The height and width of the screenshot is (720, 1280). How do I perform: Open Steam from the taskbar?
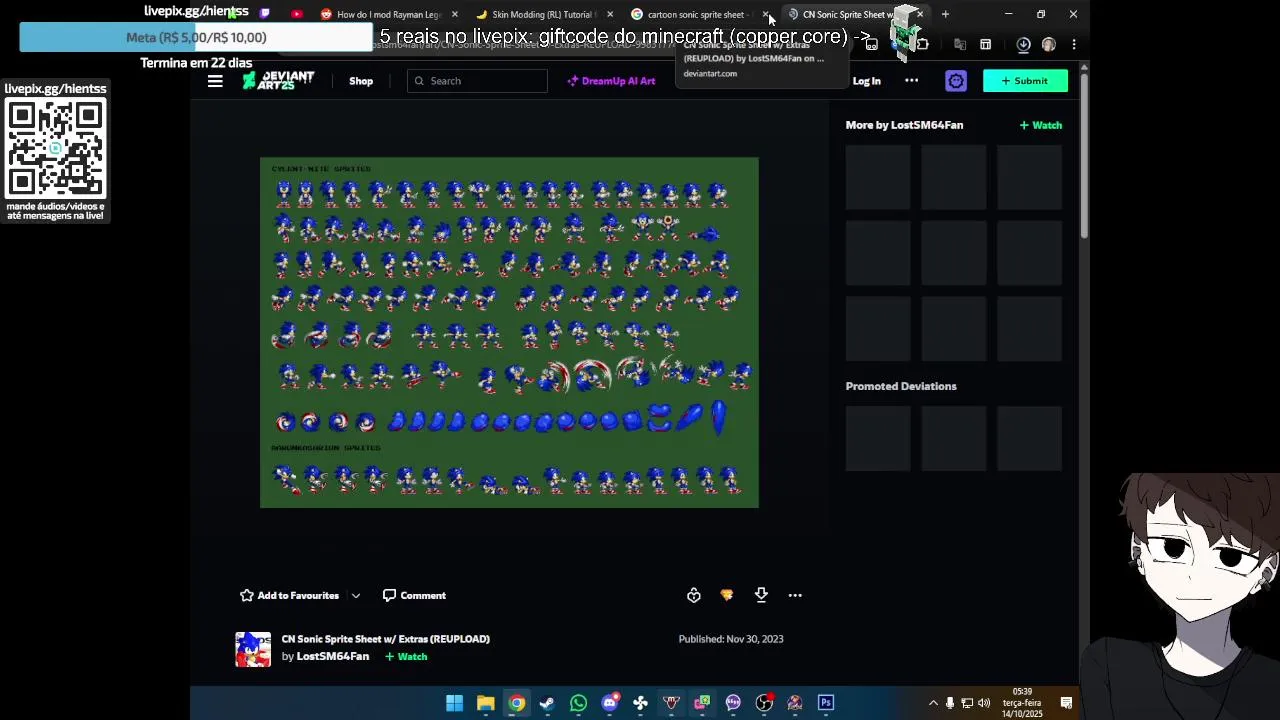pyautogui.click(x=547, y=703)
